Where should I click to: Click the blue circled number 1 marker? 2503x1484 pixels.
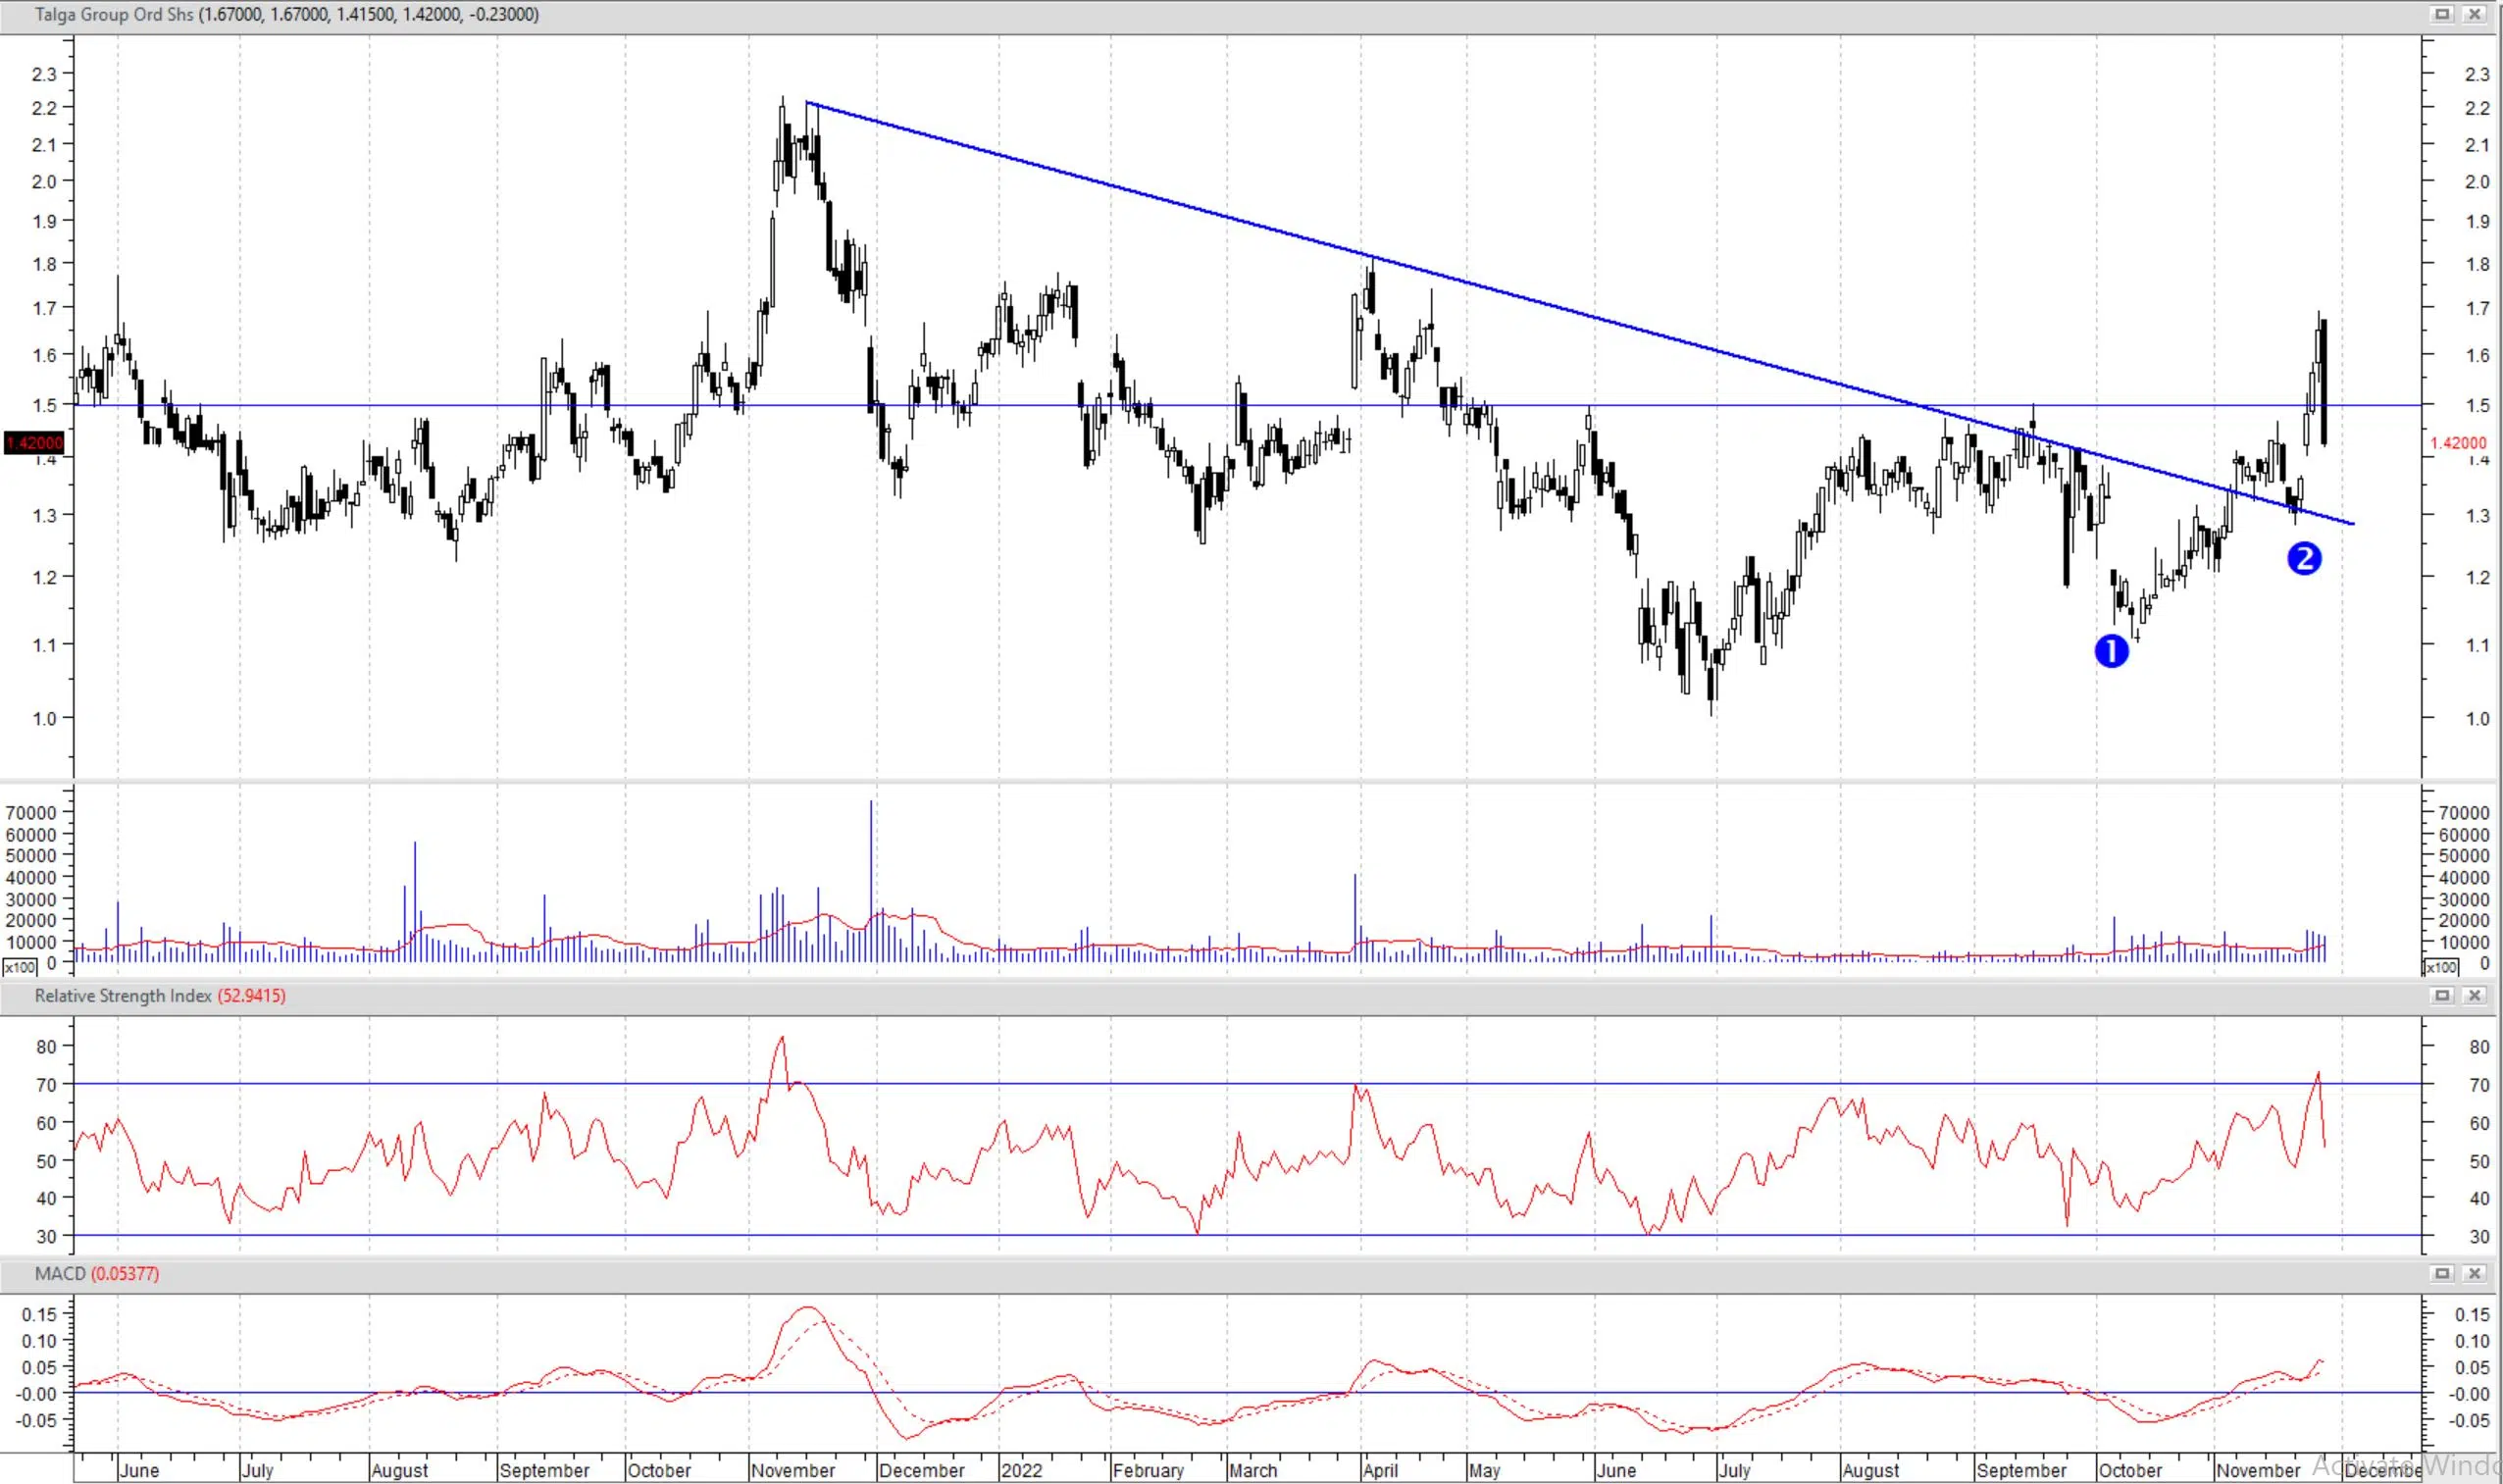(x=2111, y=652)
